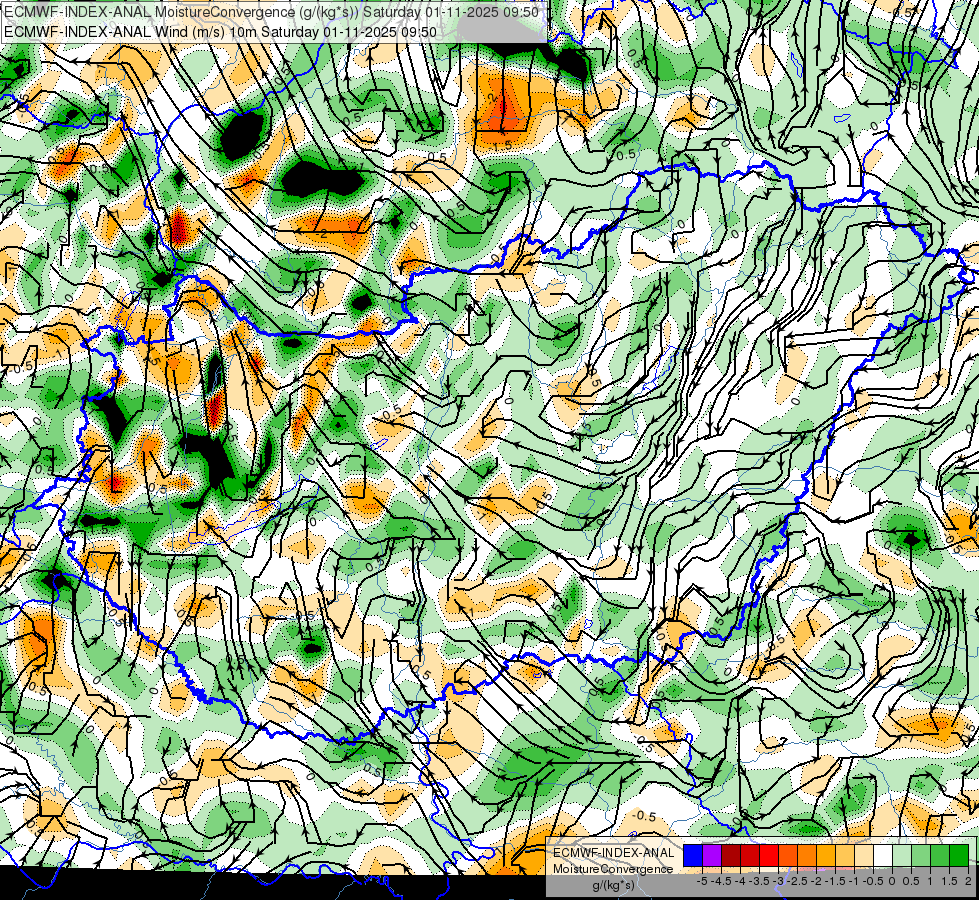Click the legend's ECMWF-INDEX-ANAL label
Image resolution: width=979 pixels, height=900 pixels.
(614, 853)
